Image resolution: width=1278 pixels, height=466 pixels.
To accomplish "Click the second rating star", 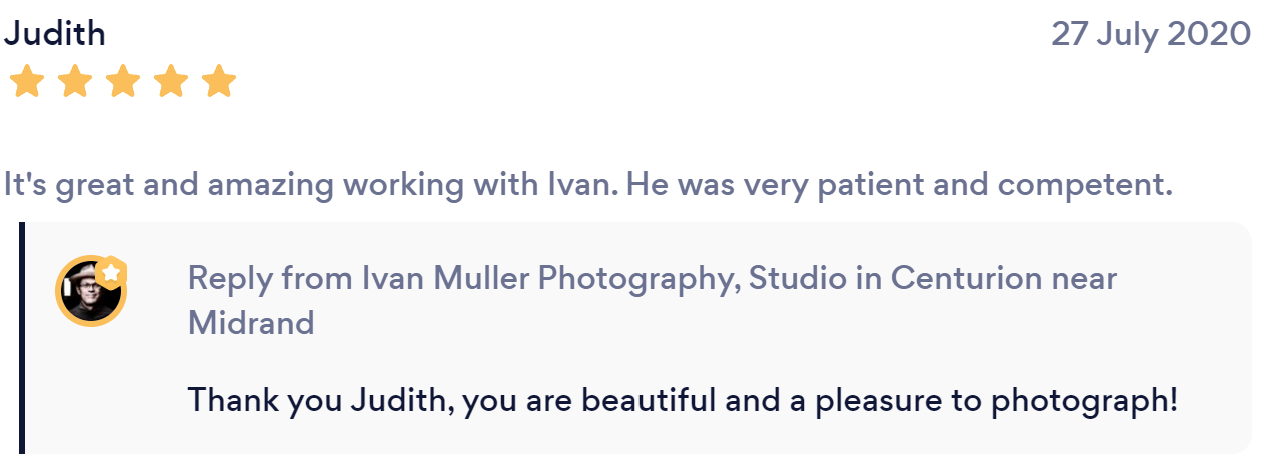I will click(x=75, y=82).
